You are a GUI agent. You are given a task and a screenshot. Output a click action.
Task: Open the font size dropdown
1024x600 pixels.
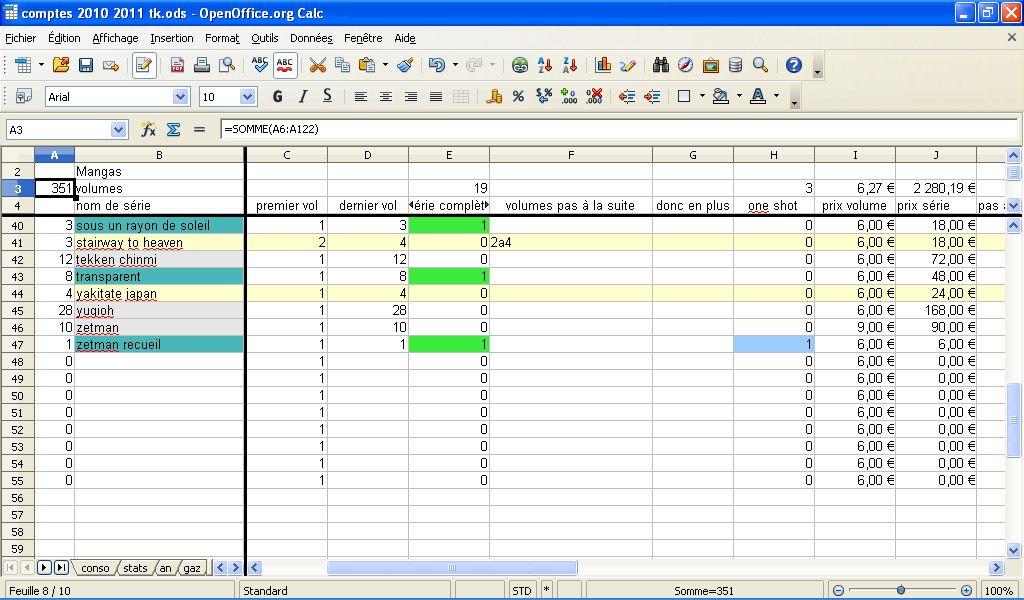tap(247, 97)
